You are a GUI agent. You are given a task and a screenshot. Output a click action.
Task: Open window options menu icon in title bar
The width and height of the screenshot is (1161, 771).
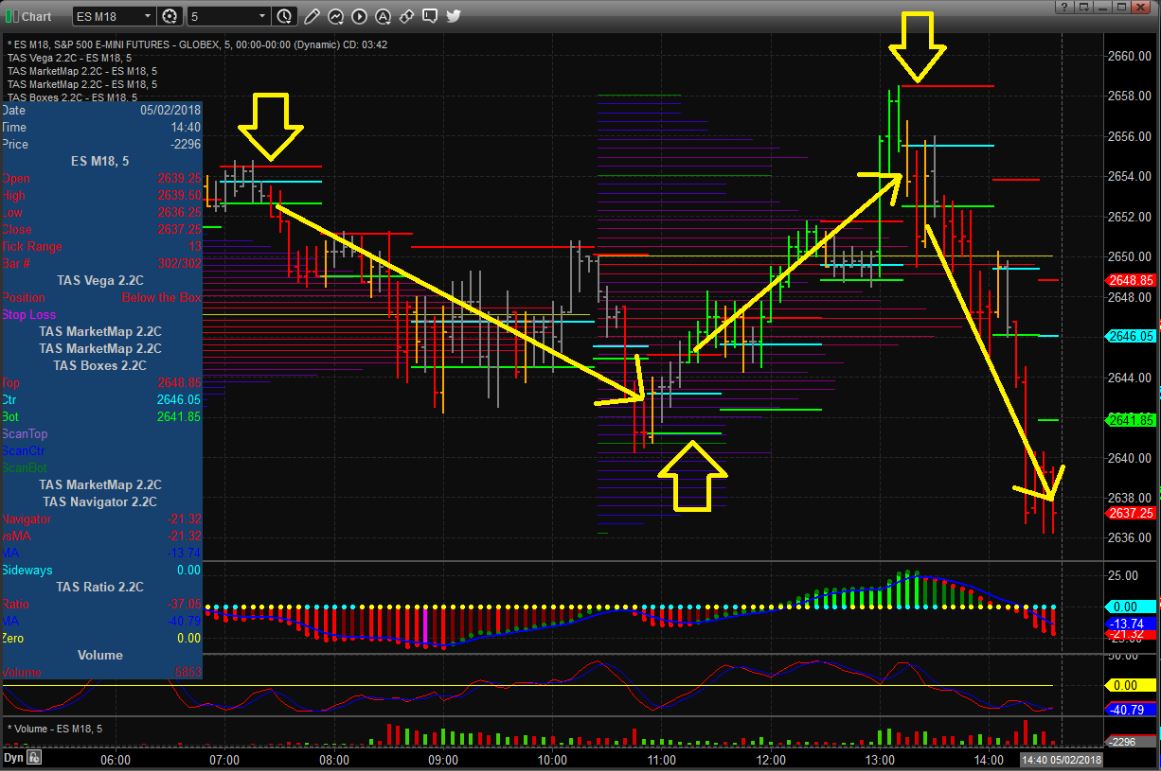[1083, 7]
